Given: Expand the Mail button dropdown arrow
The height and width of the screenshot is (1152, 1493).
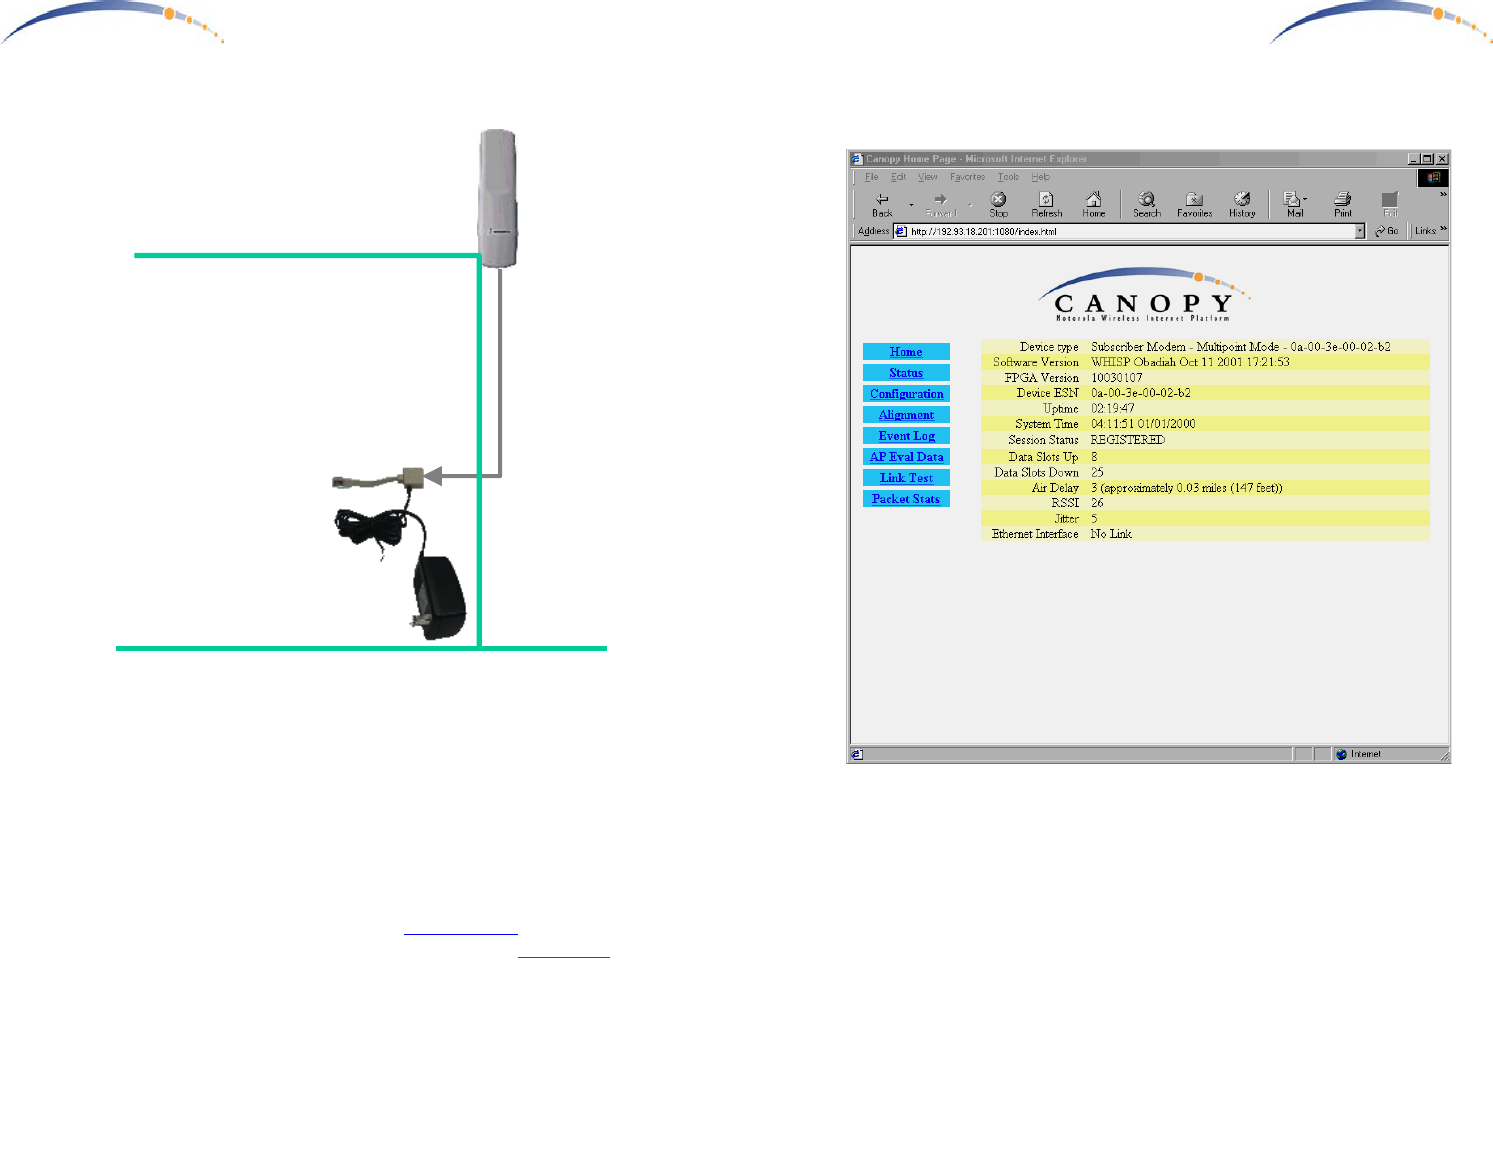Looking at the screenshot, I should (1305, 199).
